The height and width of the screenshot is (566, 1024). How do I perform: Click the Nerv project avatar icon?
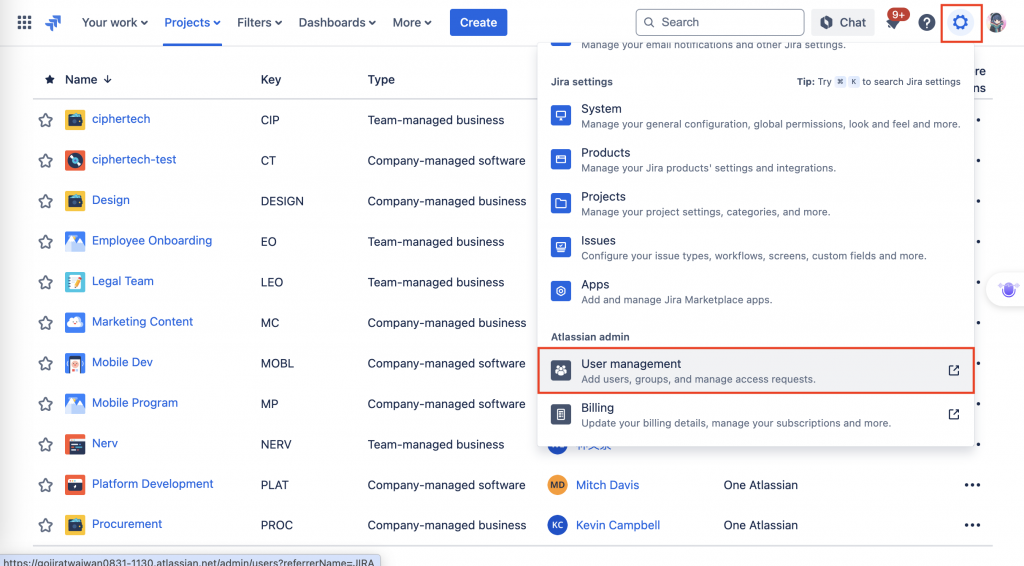[x=75, y=445]
